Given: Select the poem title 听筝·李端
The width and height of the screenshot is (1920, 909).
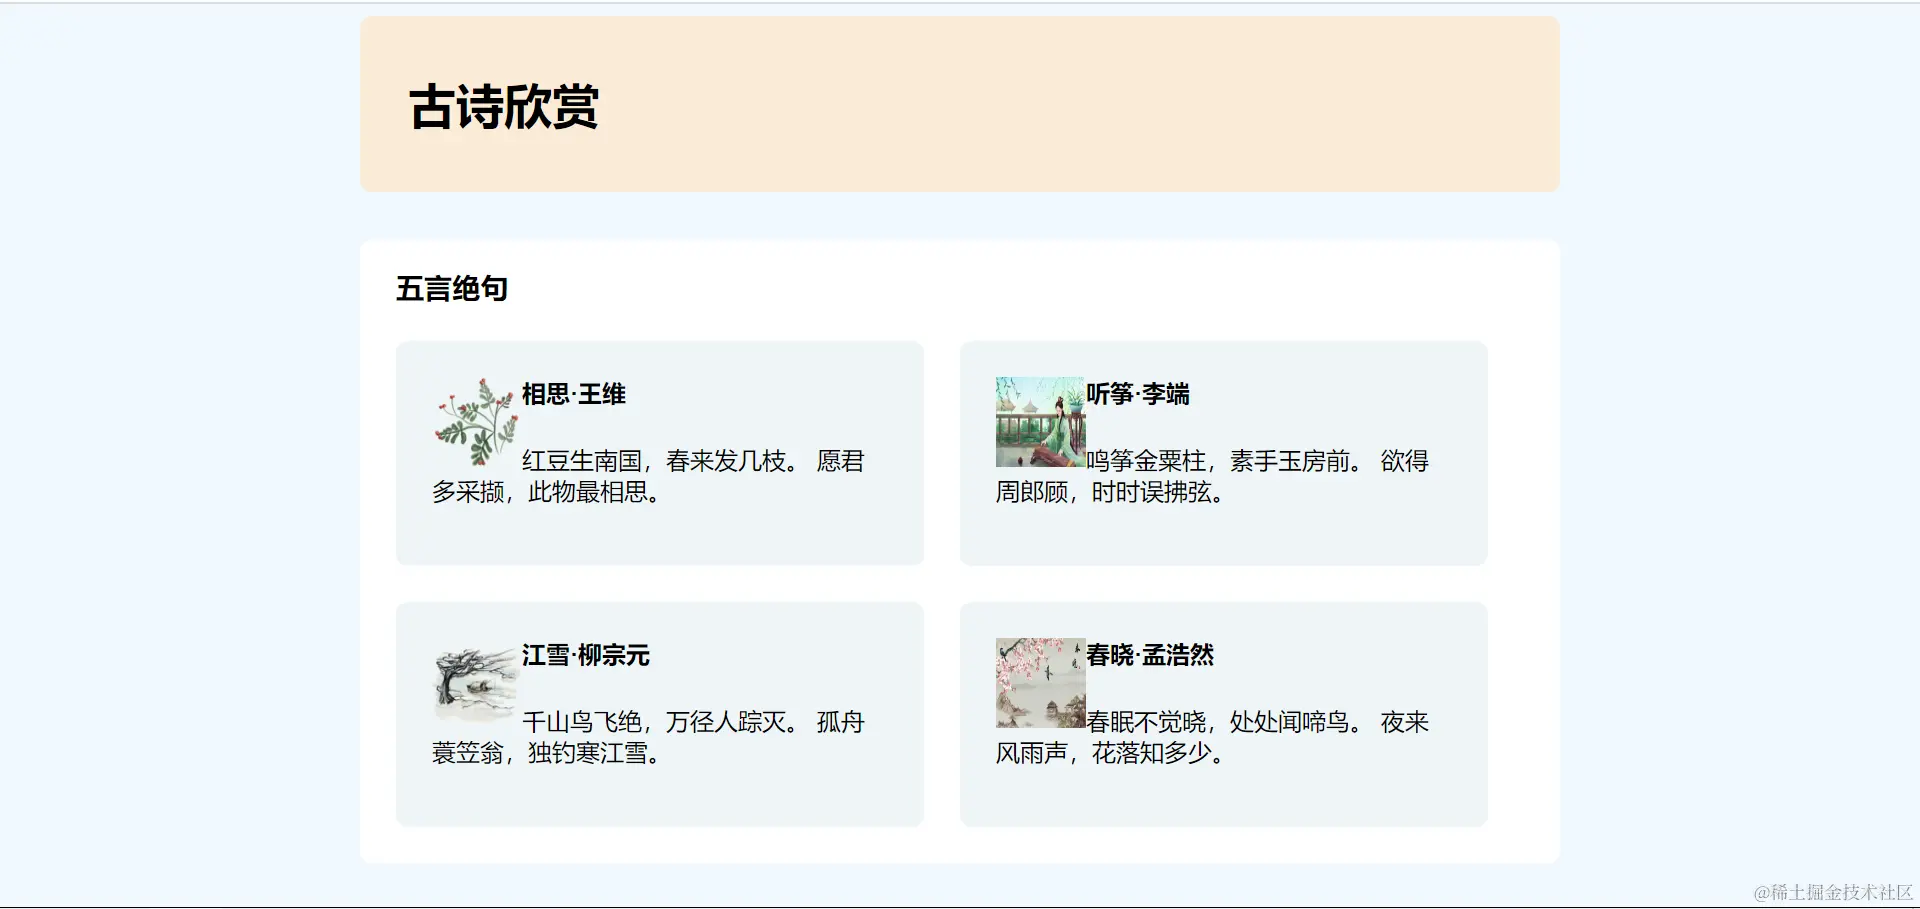Looking at the screenshot, I should (1140, 393).
